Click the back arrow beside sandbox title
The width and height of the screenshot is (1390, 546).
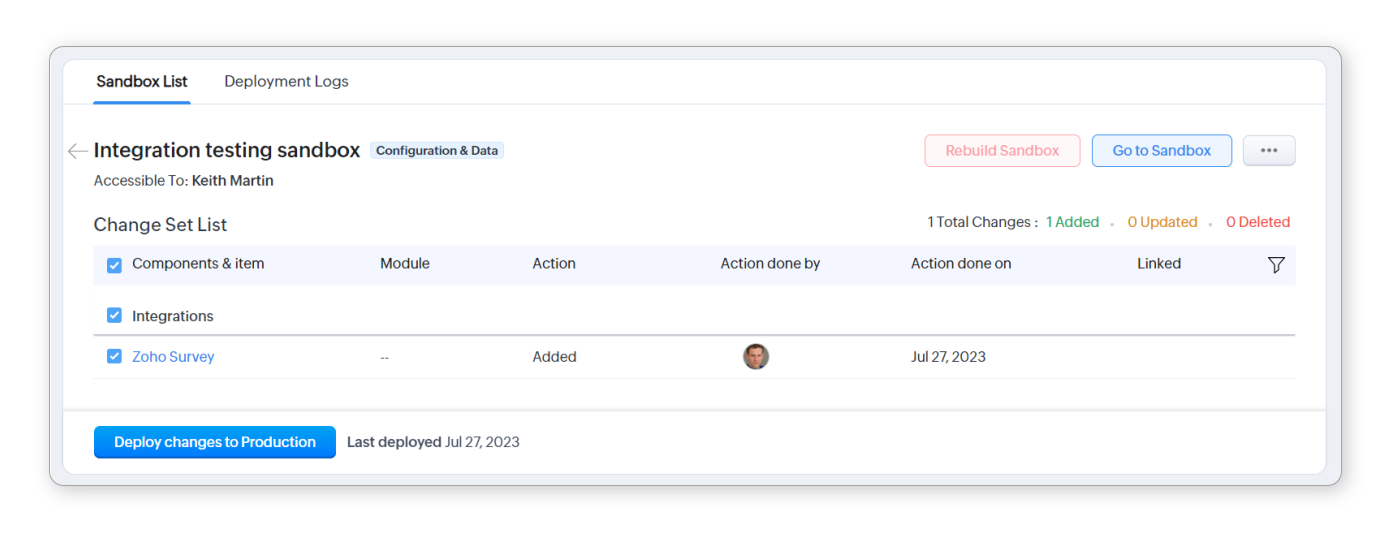(77, 151)
